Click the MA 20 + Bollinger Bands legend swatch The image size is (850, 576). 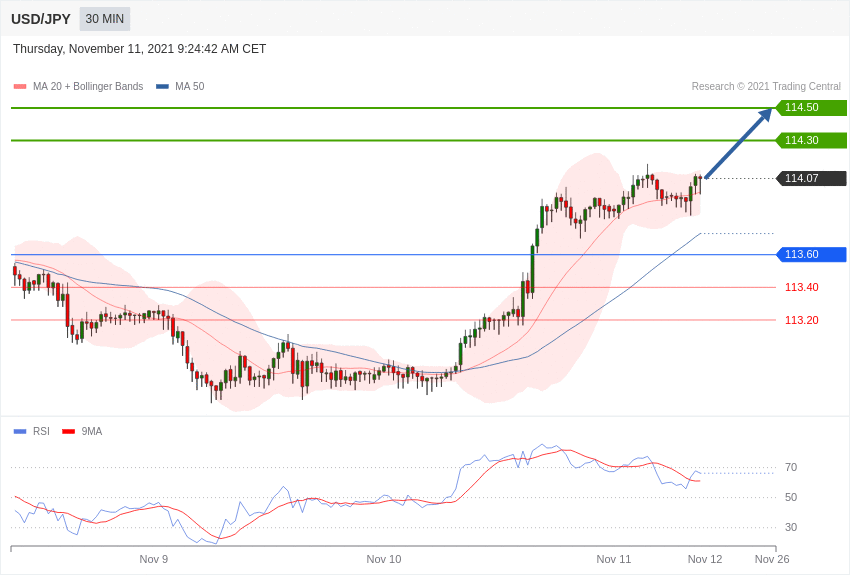pos(20,86)
